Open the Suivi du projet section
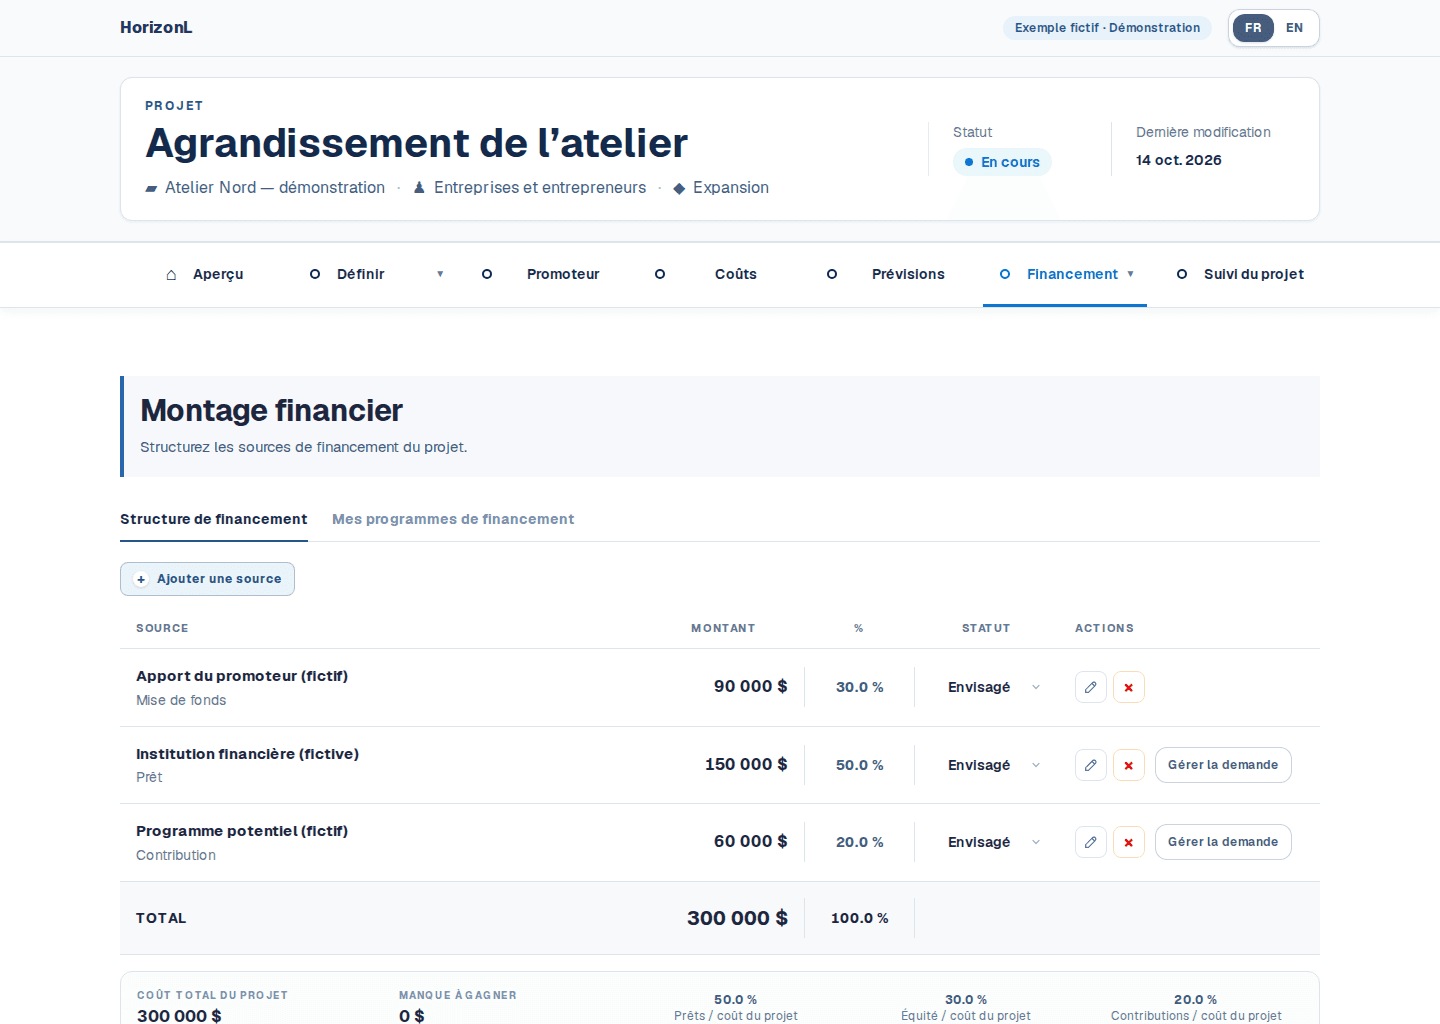 tap(1254, 274)
